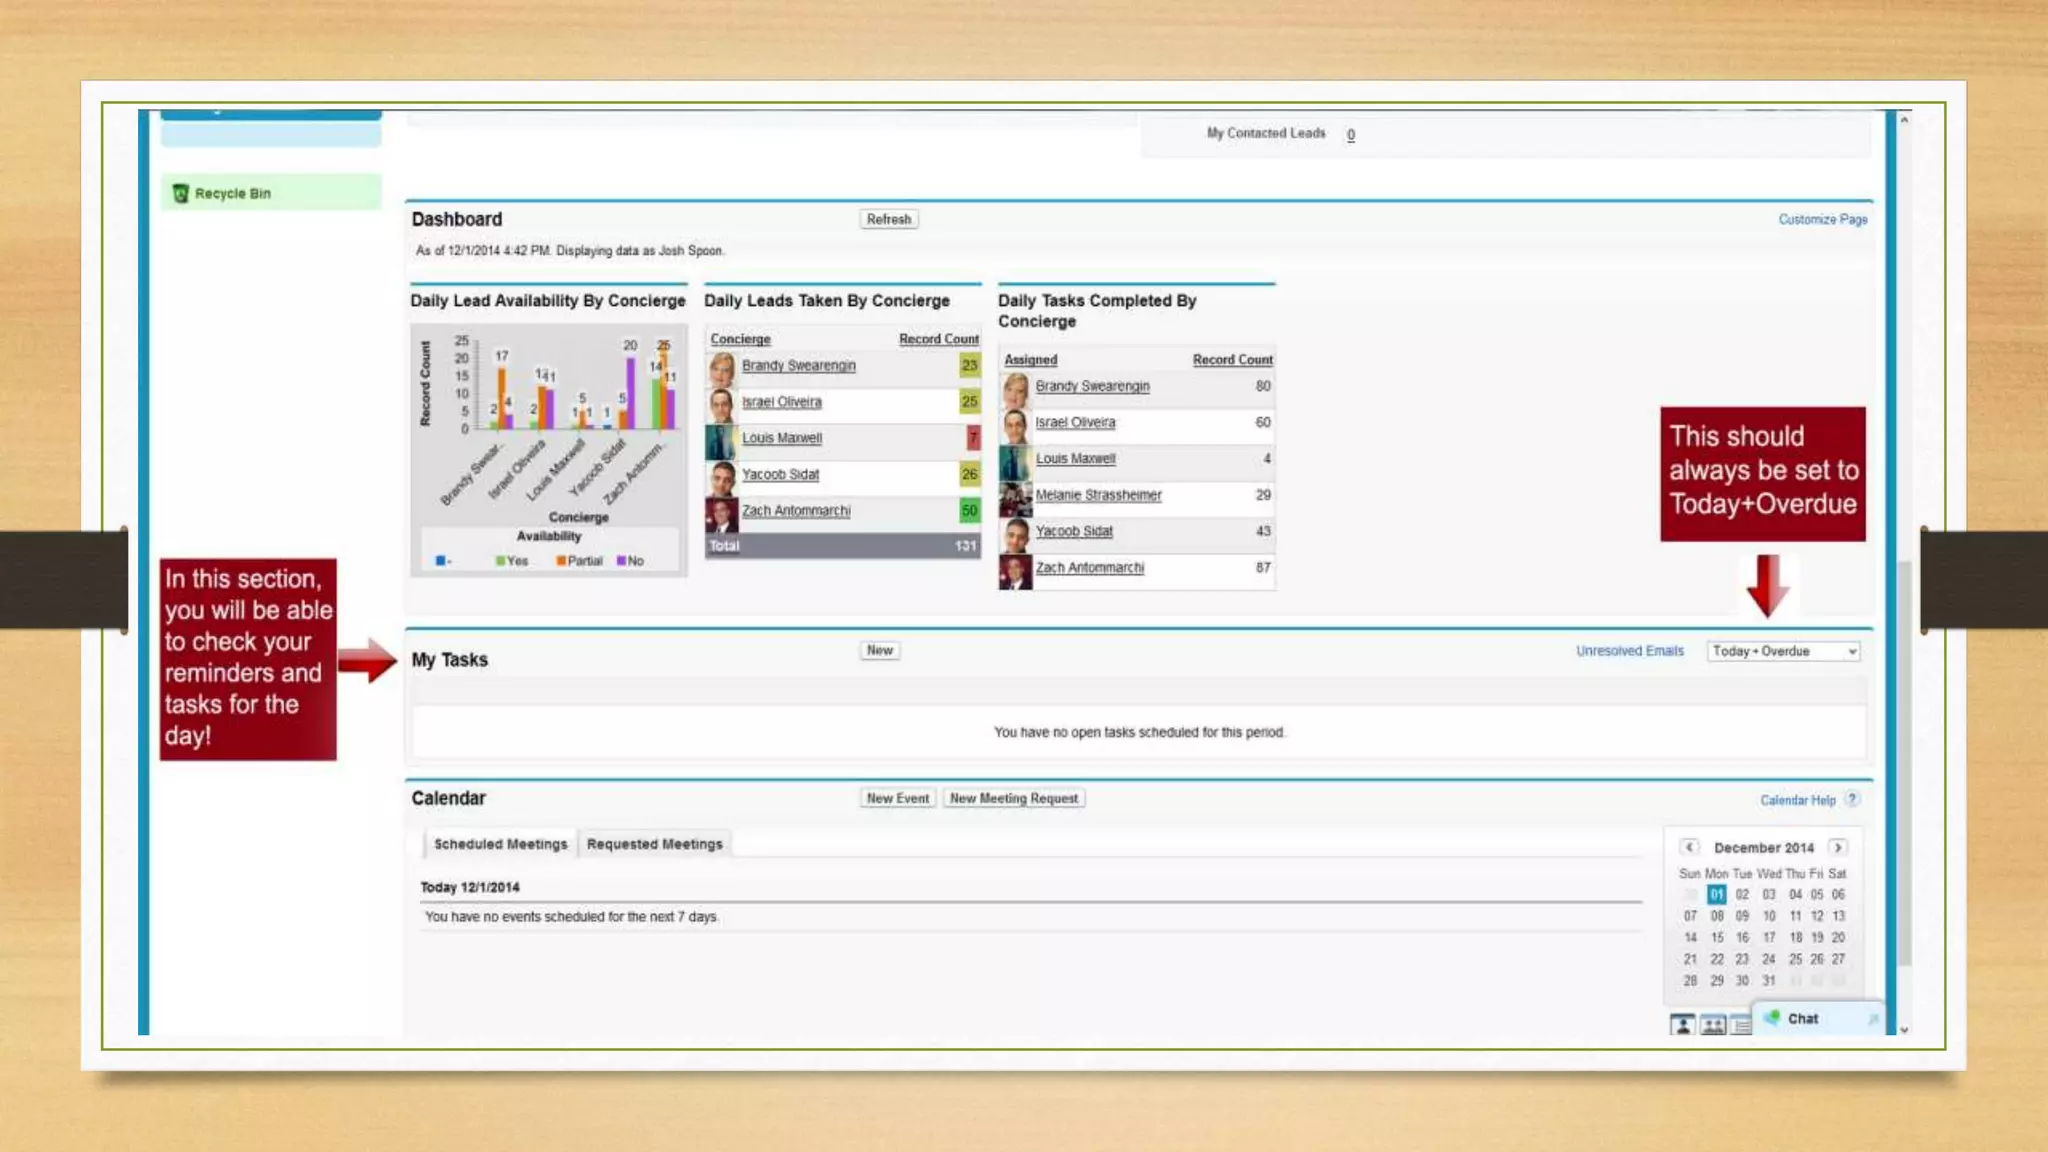Switch to the Requested Meetings tab
This screenshot has width=2048, height=1152.
654,844
